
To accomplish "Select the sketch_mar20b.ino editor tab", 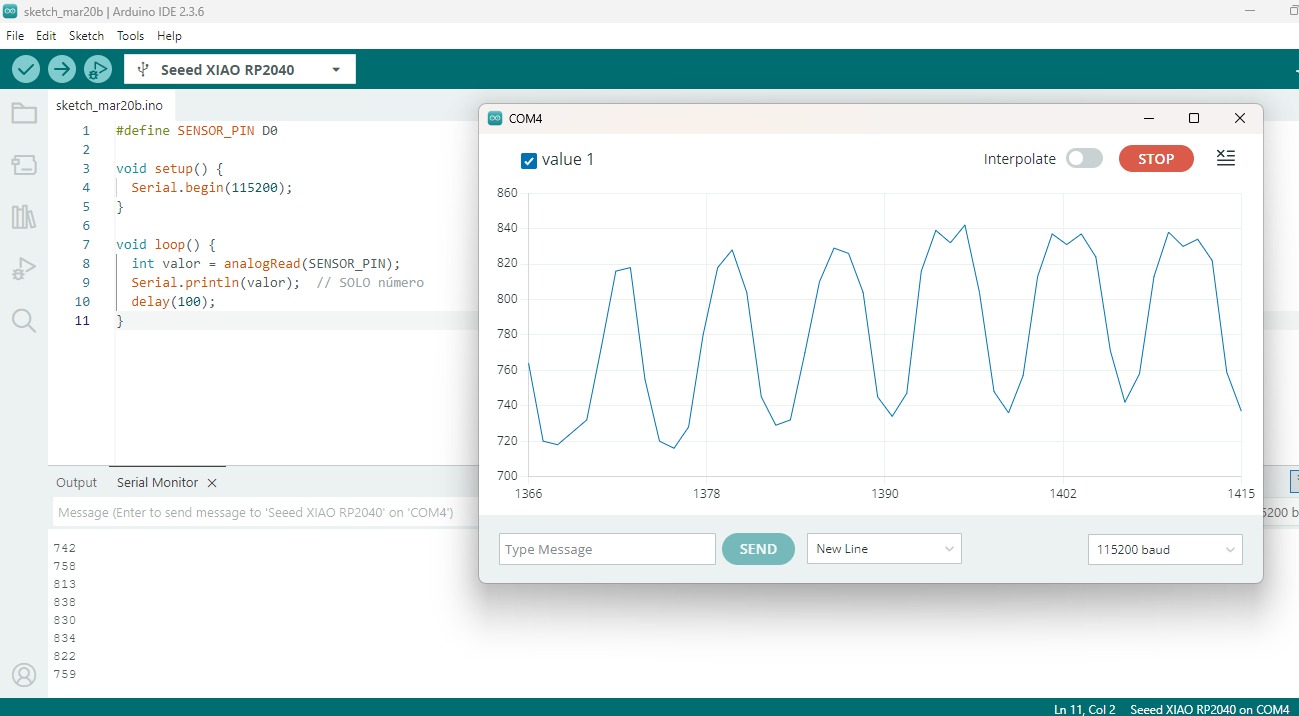I will [x=109, y=105].
